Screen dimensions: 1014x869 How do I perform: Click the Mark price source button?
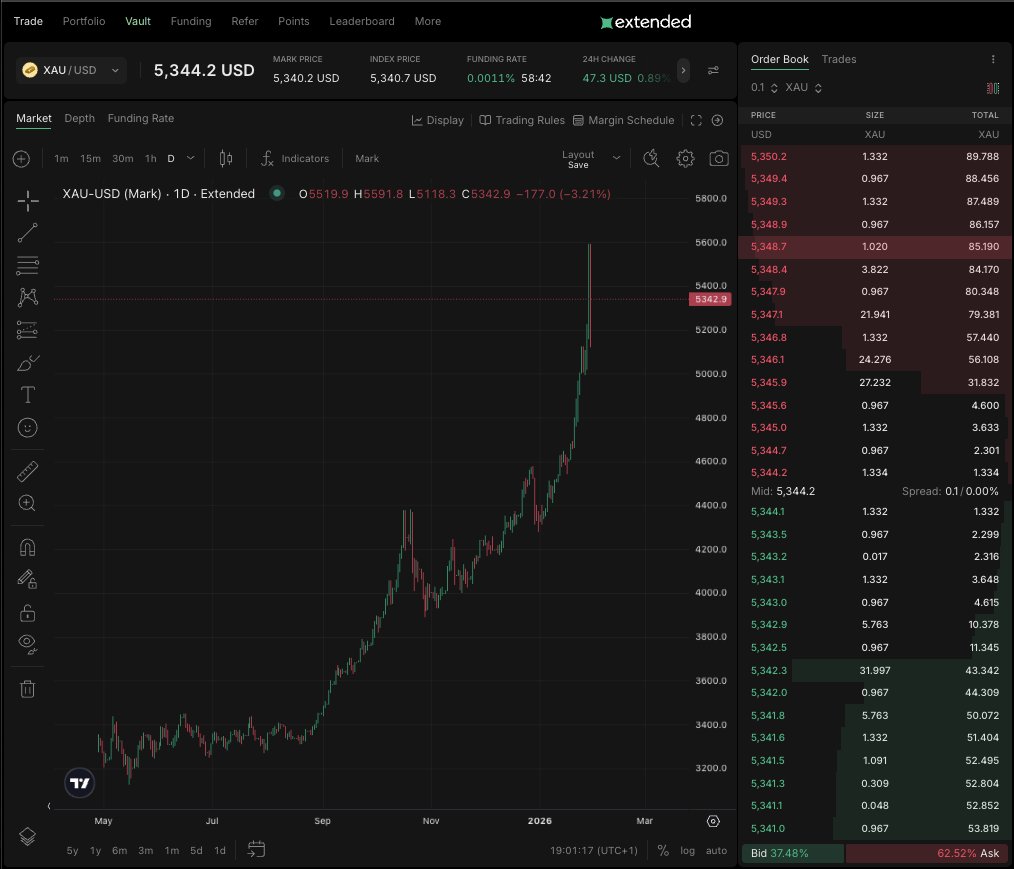pos(367,158)
